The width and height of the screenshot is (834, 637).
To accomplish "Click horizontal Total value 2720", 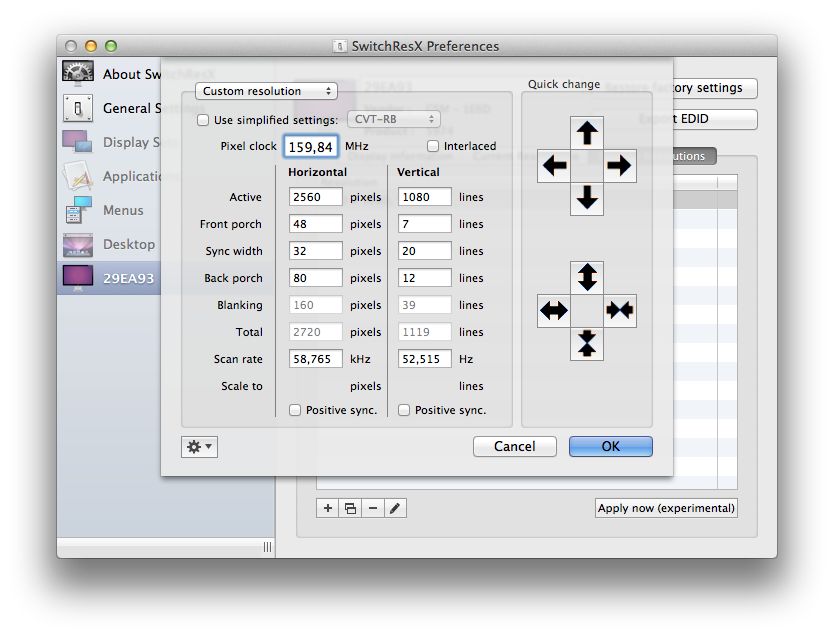I will (x=316, y=332).
